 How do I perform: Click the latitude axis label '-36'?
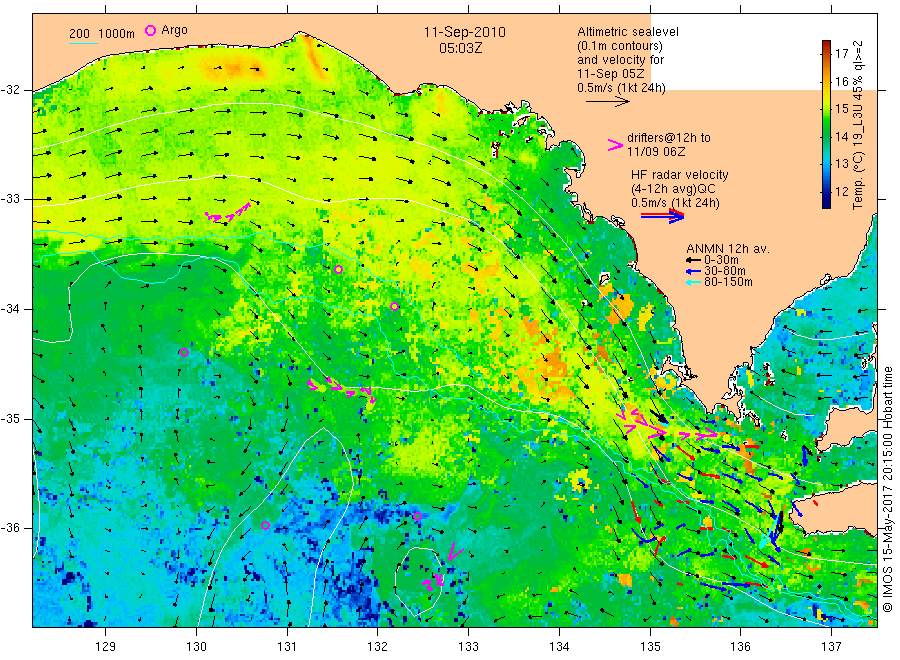11,527
